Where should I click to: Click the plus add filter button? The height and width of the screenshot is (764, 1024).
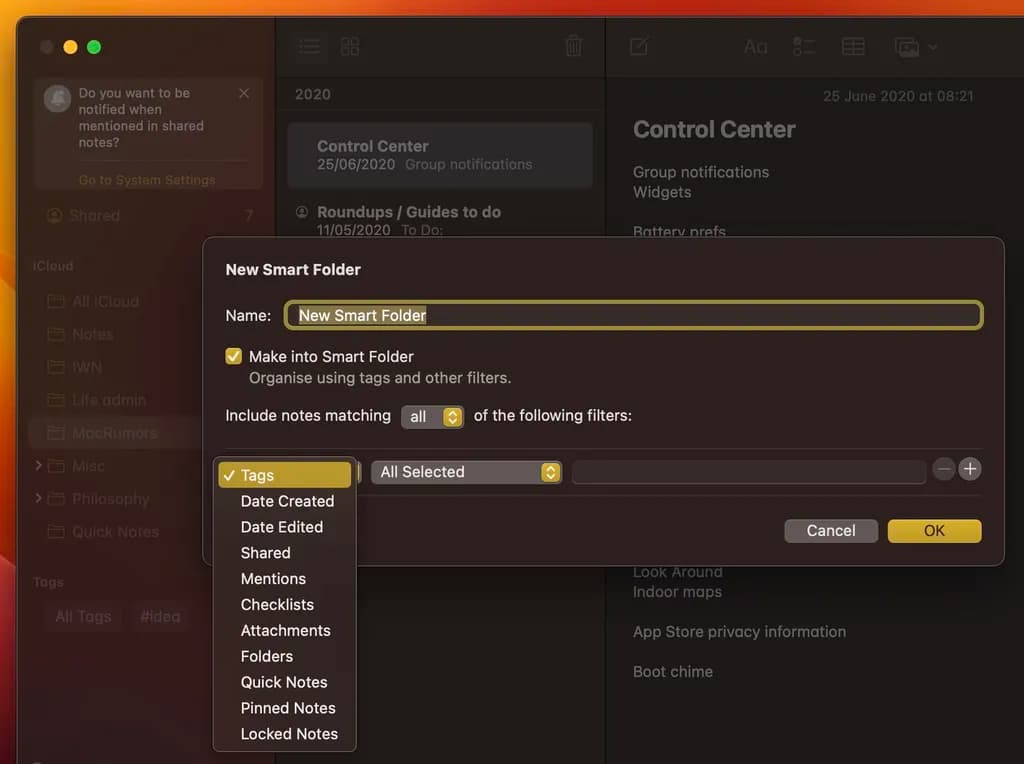969,469
